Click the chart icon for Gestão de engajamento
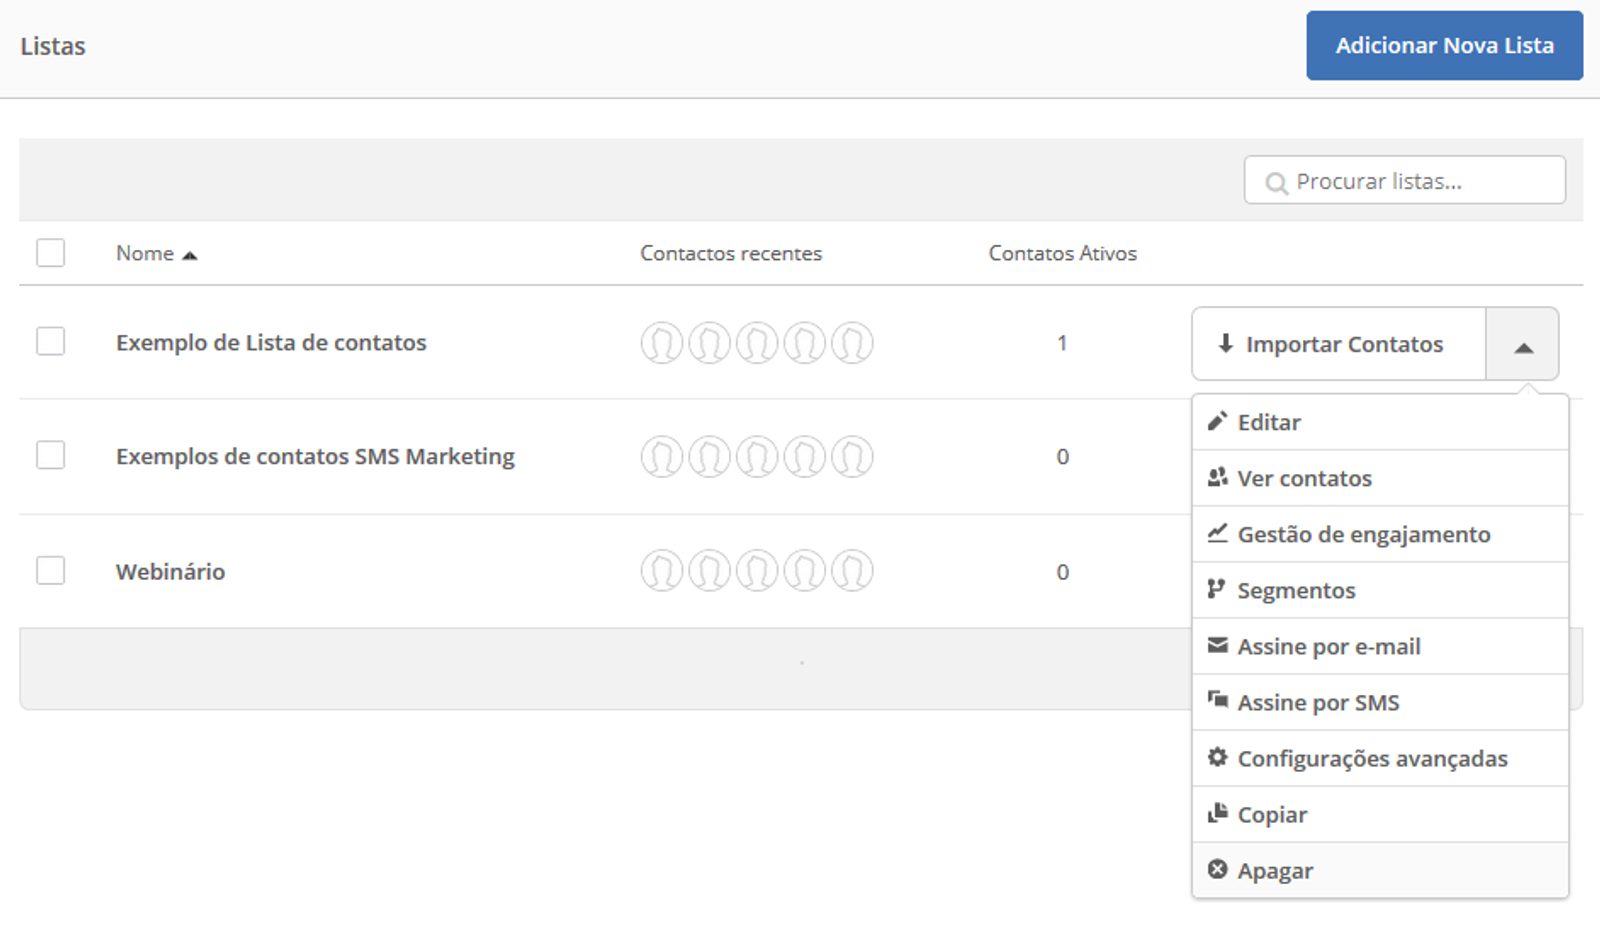Screen dimensions: 1600x931 (x=1217, y=534)
